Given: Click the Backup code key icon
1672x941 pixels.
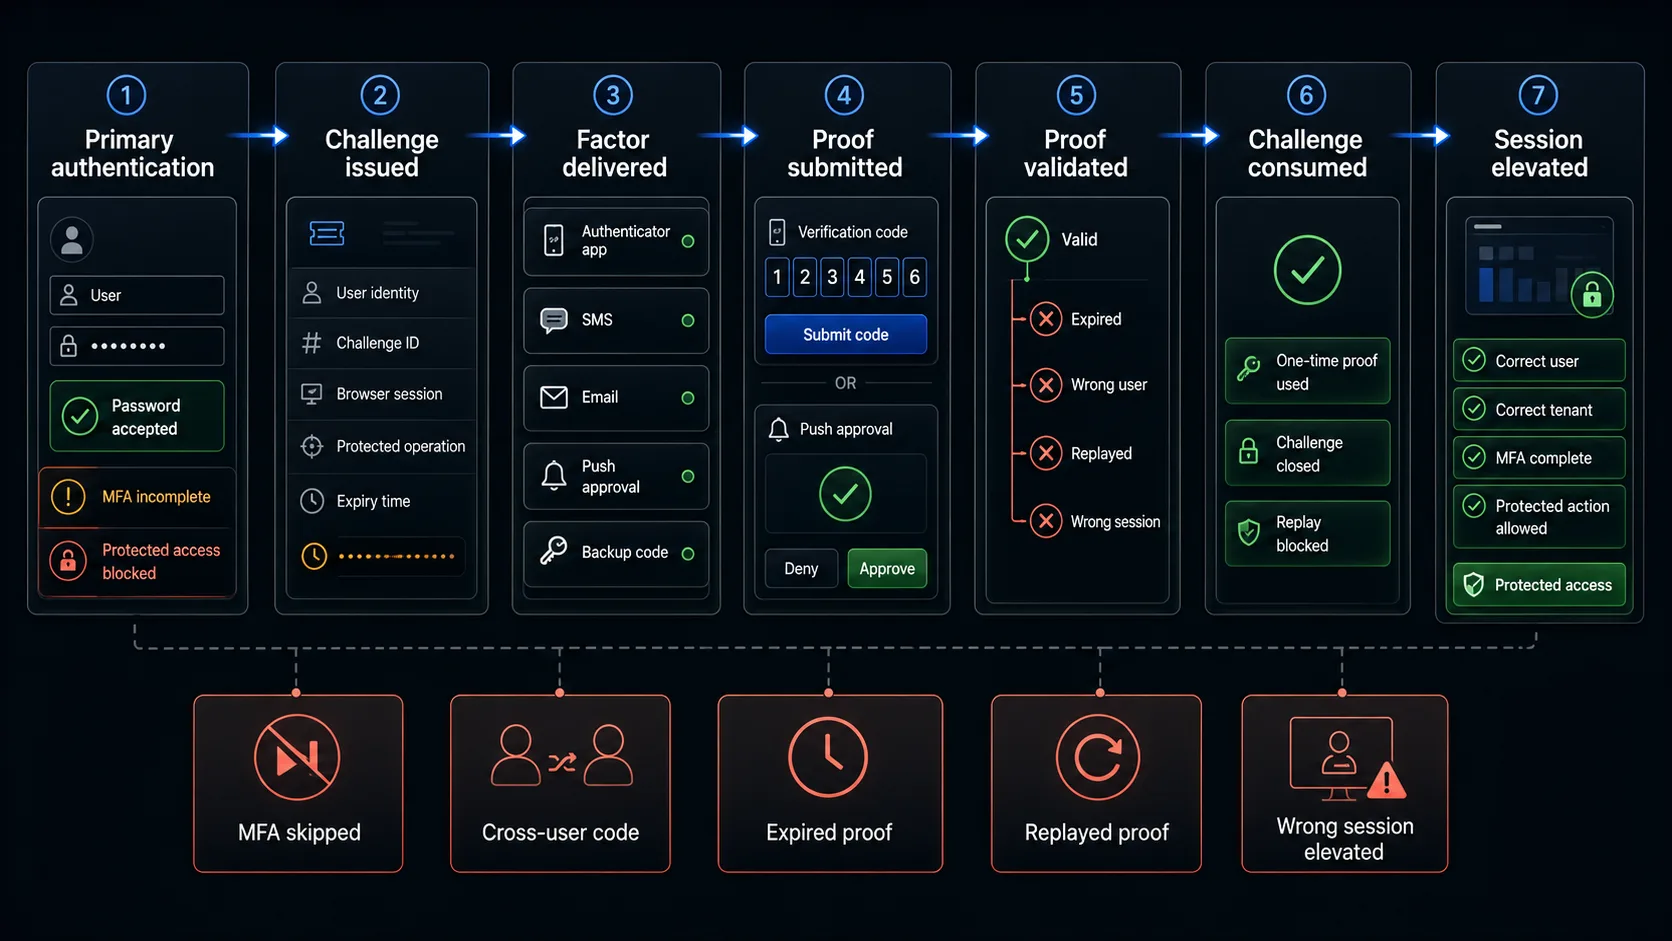Looking at the screenshot, I should coord(553,551).
